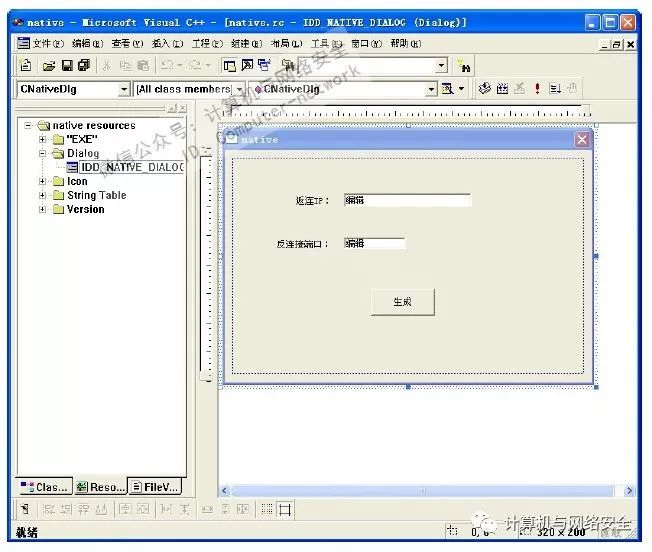
Task: Click the Undo arrow icon
Action: [167, 65]
